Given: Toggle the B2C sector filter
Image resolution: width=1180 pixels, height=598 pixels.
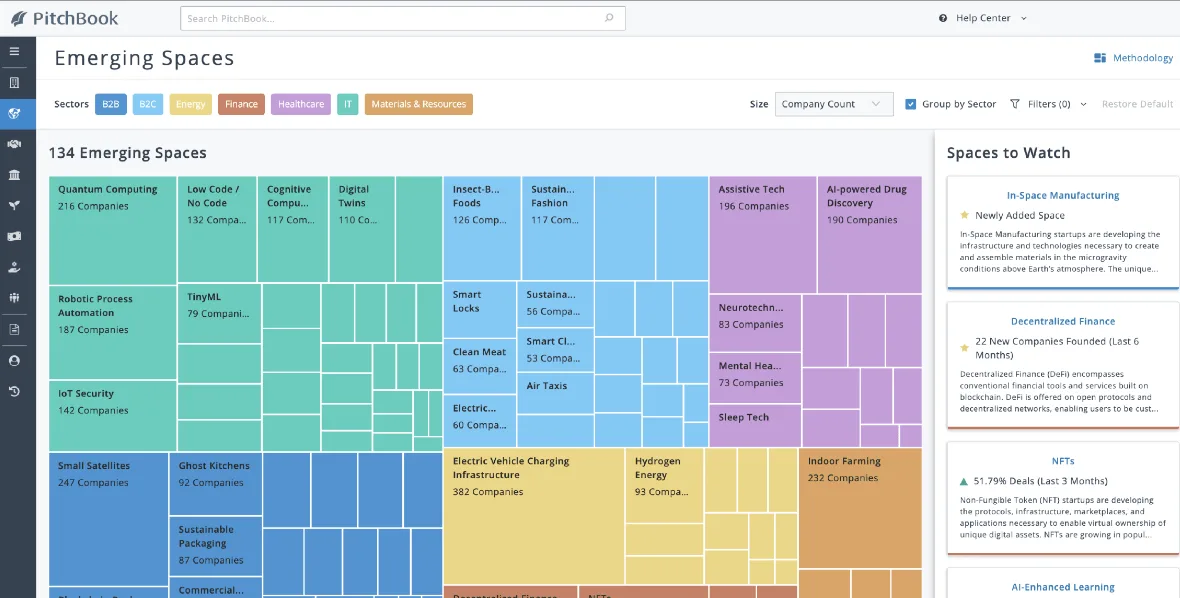Looking at the screenshot, I should [148, 104].
